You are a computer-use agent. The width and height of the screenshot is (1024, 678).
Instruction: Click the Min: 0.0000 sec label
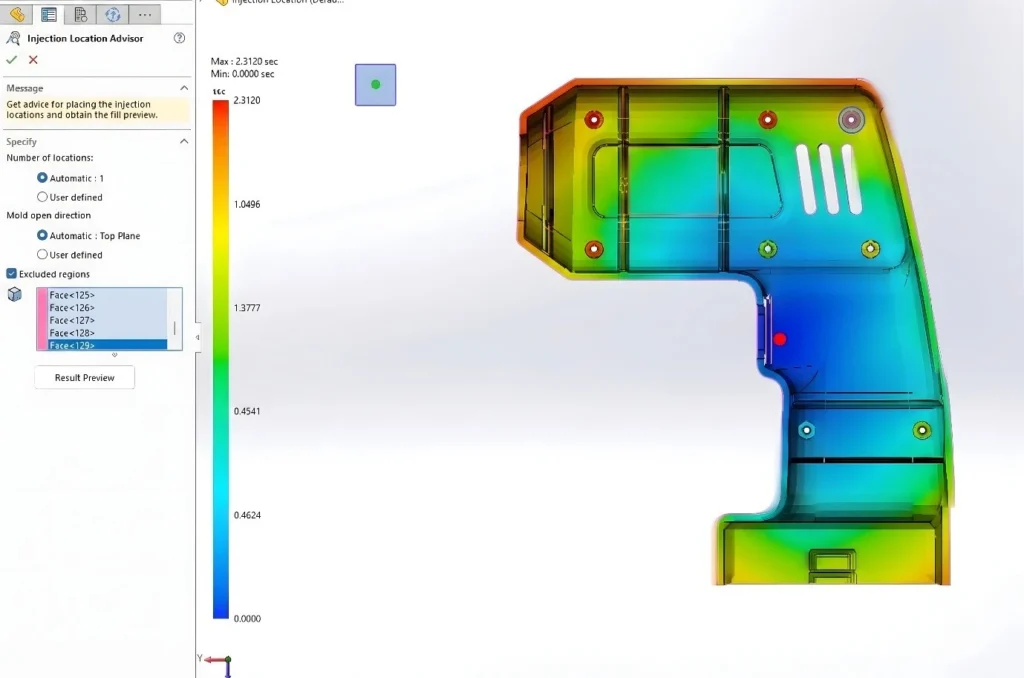click(x=242, y=74)
